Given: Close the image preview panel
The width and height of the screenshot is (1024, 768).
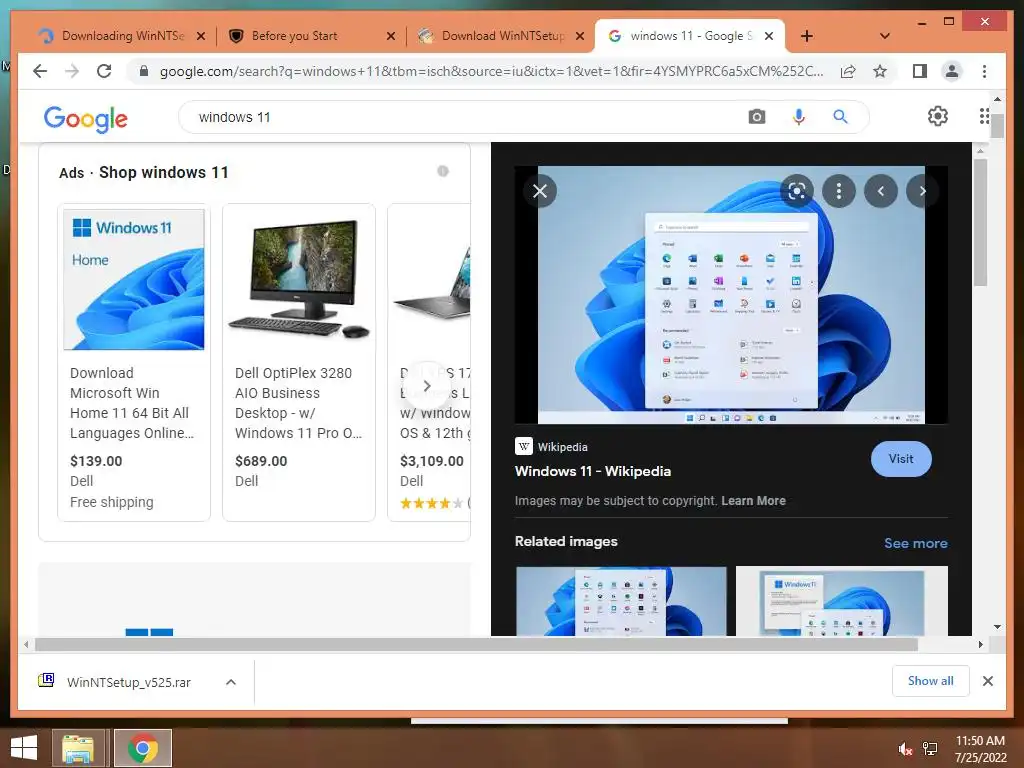Looking at the screenshot, I should click(x=540, y=191).
